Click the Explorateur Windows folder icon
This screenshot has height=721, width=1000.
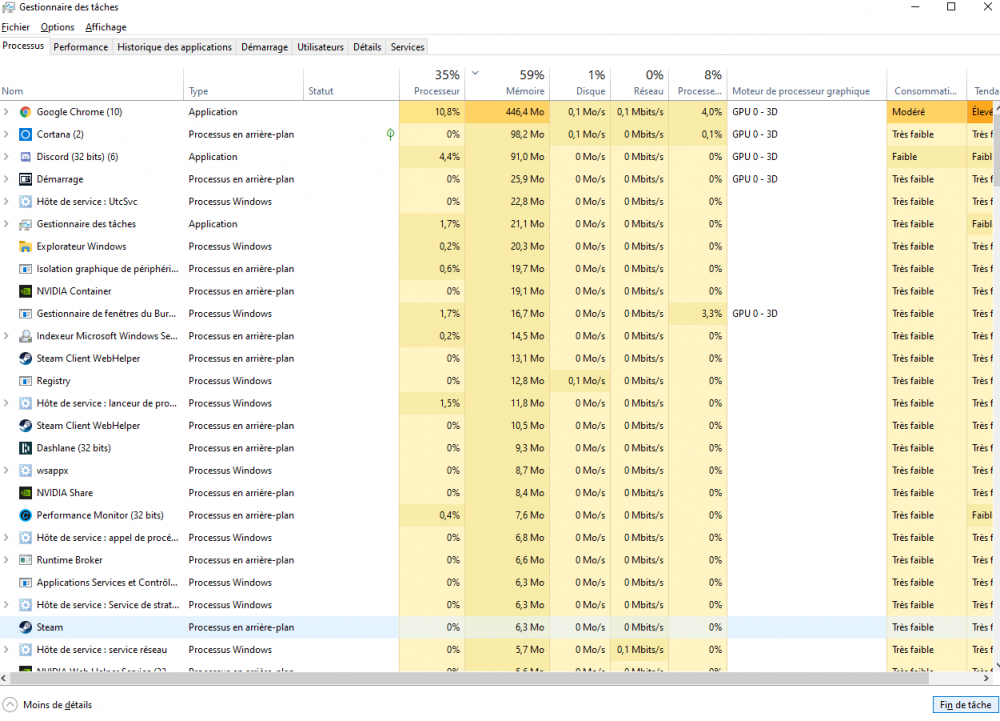(26, 247)
